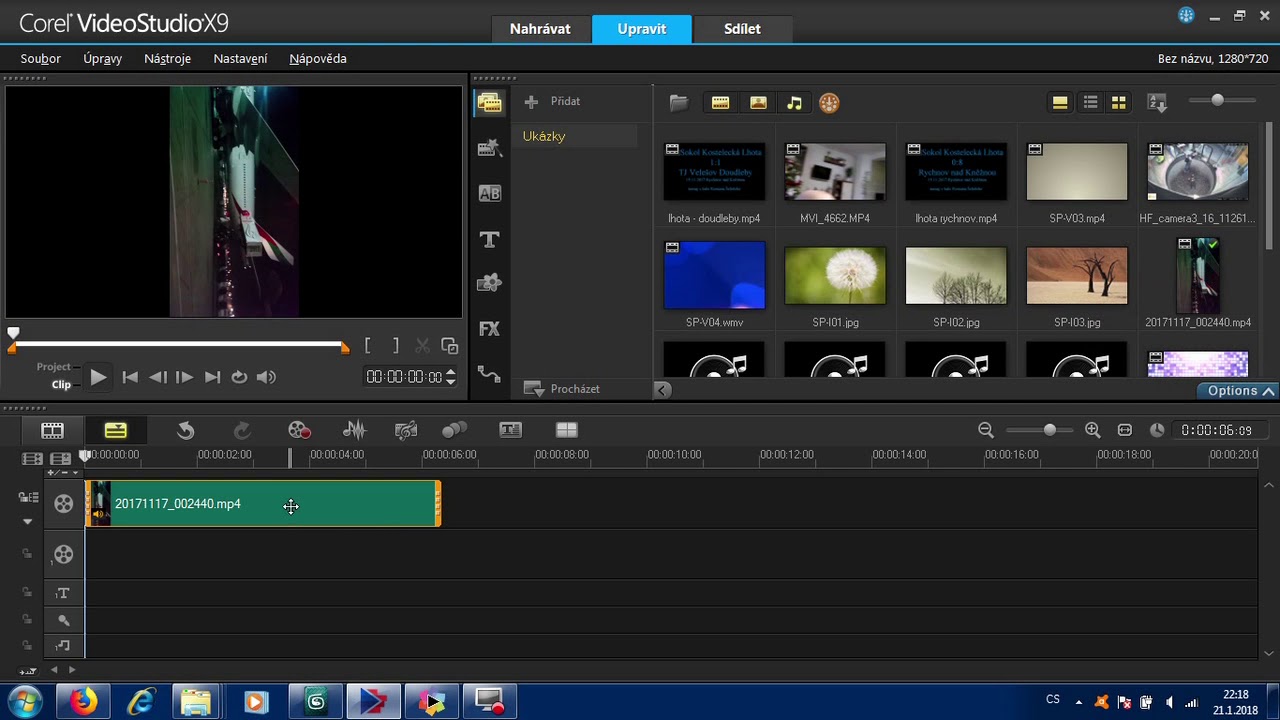
Task: Zoom in the timeline
Action: (1093, 430)
